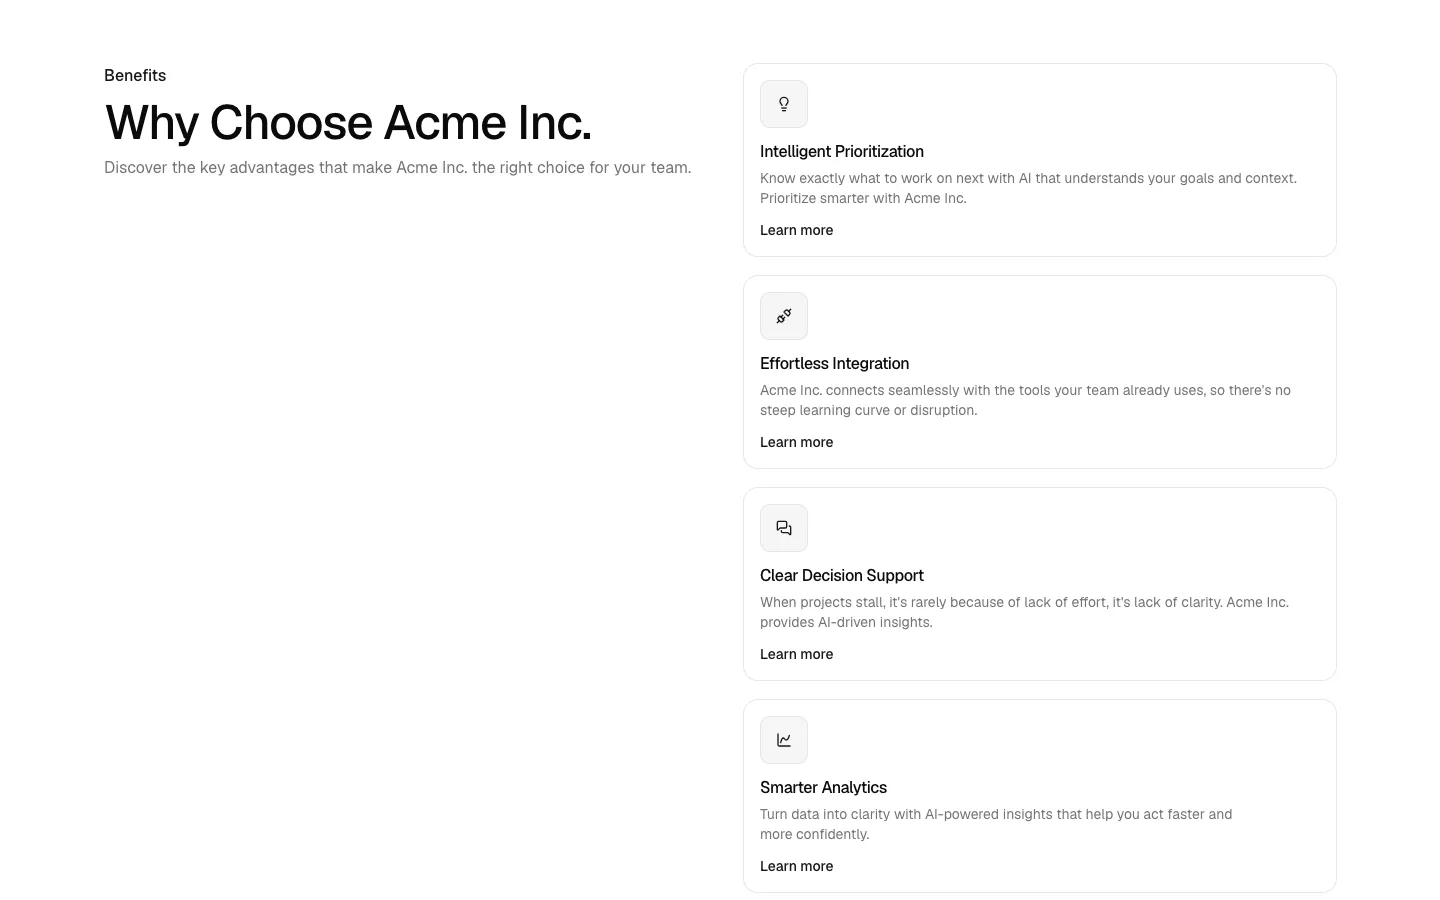The height and width of the screenshot is (900, 1440).
Task: Click the line chart icon for Smarter Analytics
Action: coord(784,740)
